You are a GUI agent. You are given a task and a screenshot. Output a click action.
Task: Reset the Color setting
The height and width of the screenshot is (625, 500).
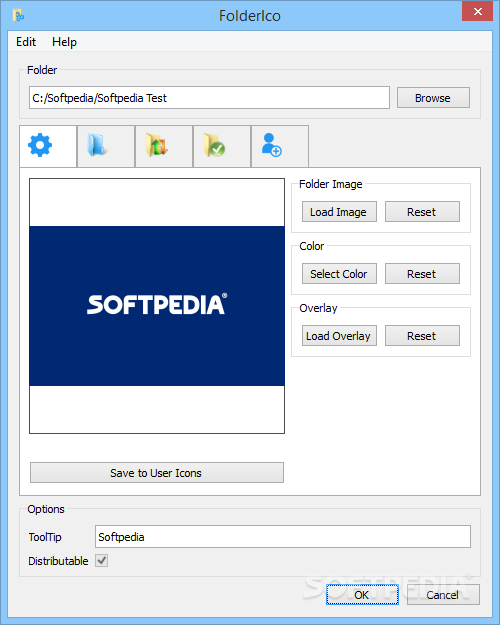click(x=422, y=274)
